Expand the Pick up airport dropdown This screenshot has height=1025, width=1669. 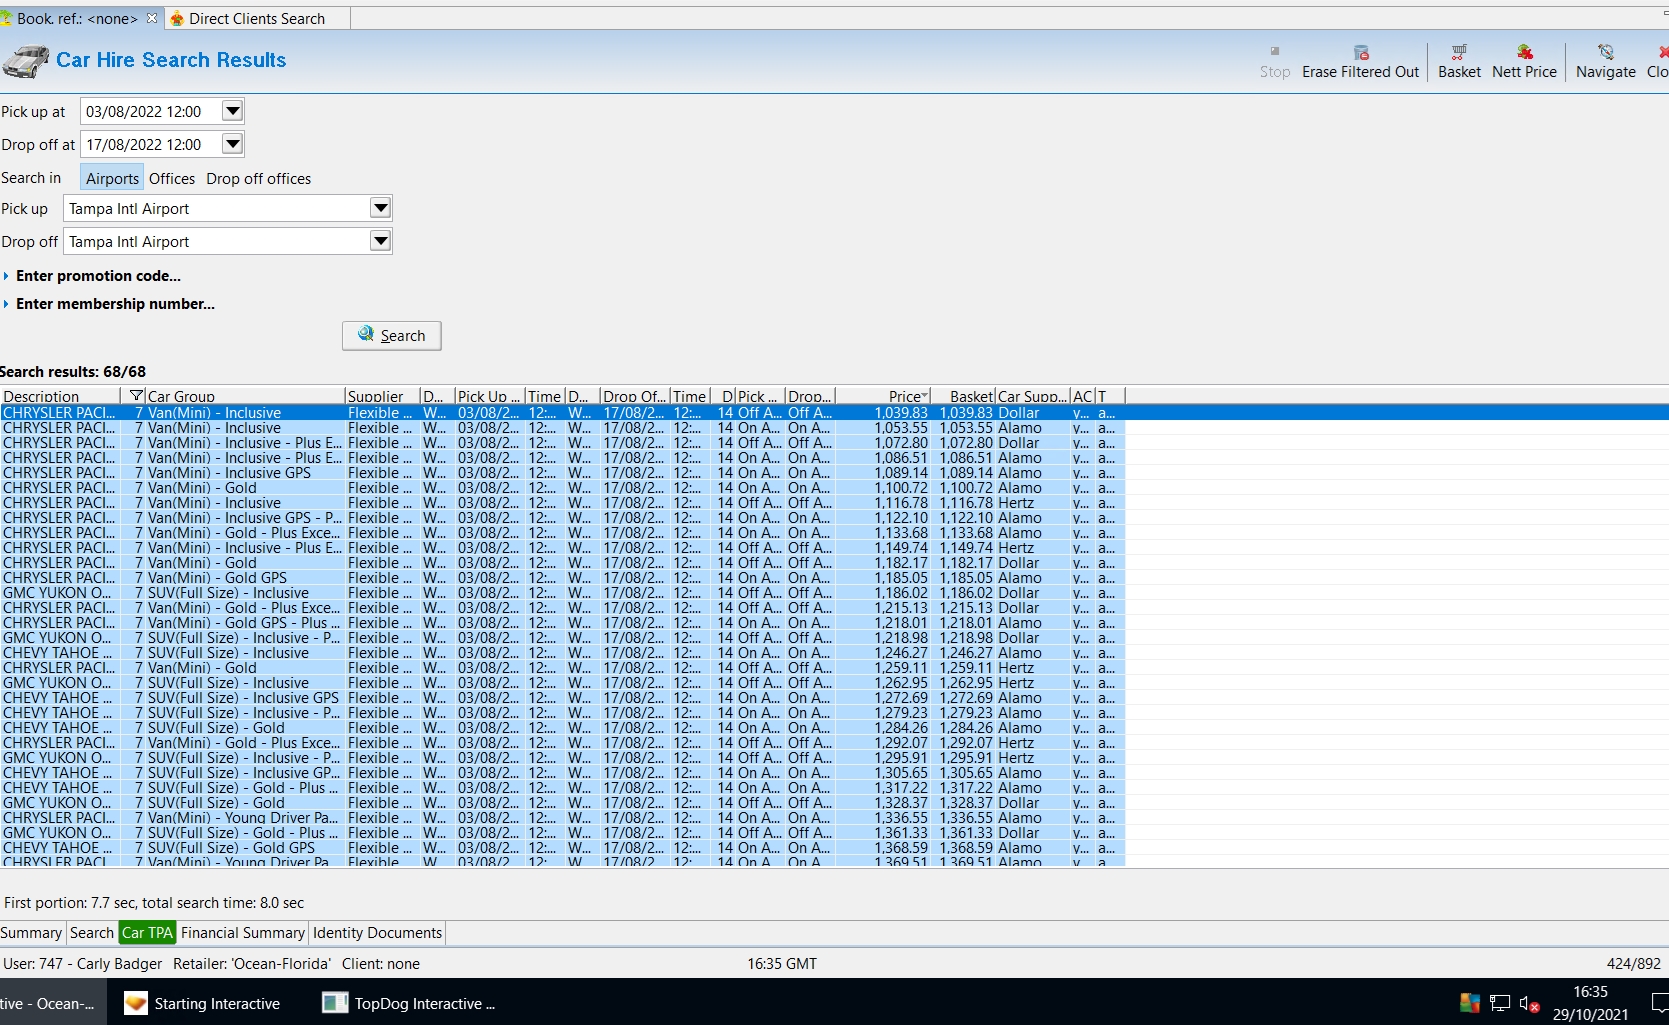click(x=380, y=208)
